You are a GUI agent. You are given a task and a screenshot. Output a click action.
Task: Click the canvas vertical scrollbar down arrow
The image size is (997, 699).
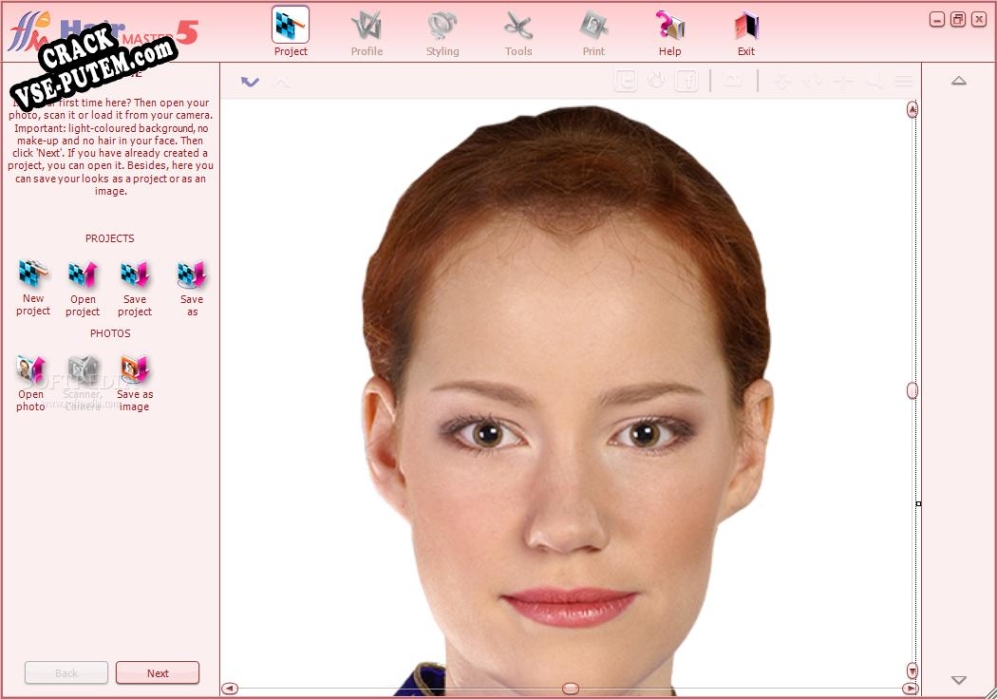912,670
